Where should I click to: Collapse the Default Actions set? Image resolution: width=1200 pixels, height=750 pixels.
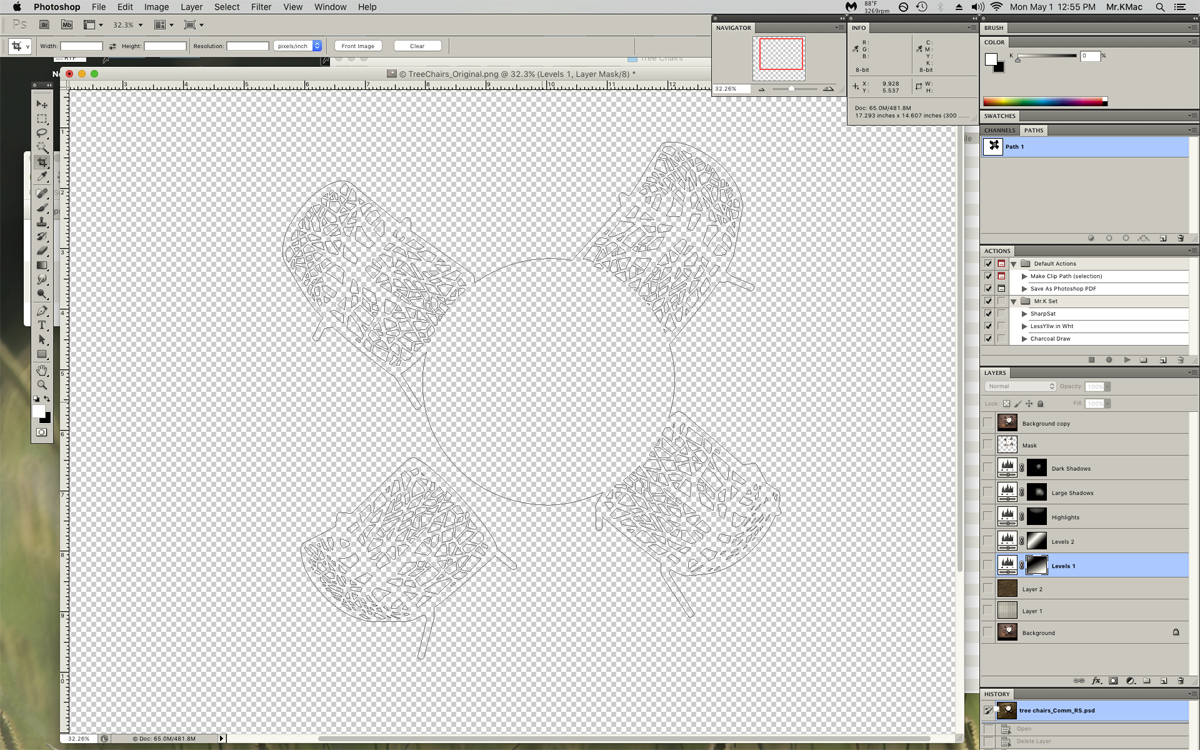(1013, 264)
